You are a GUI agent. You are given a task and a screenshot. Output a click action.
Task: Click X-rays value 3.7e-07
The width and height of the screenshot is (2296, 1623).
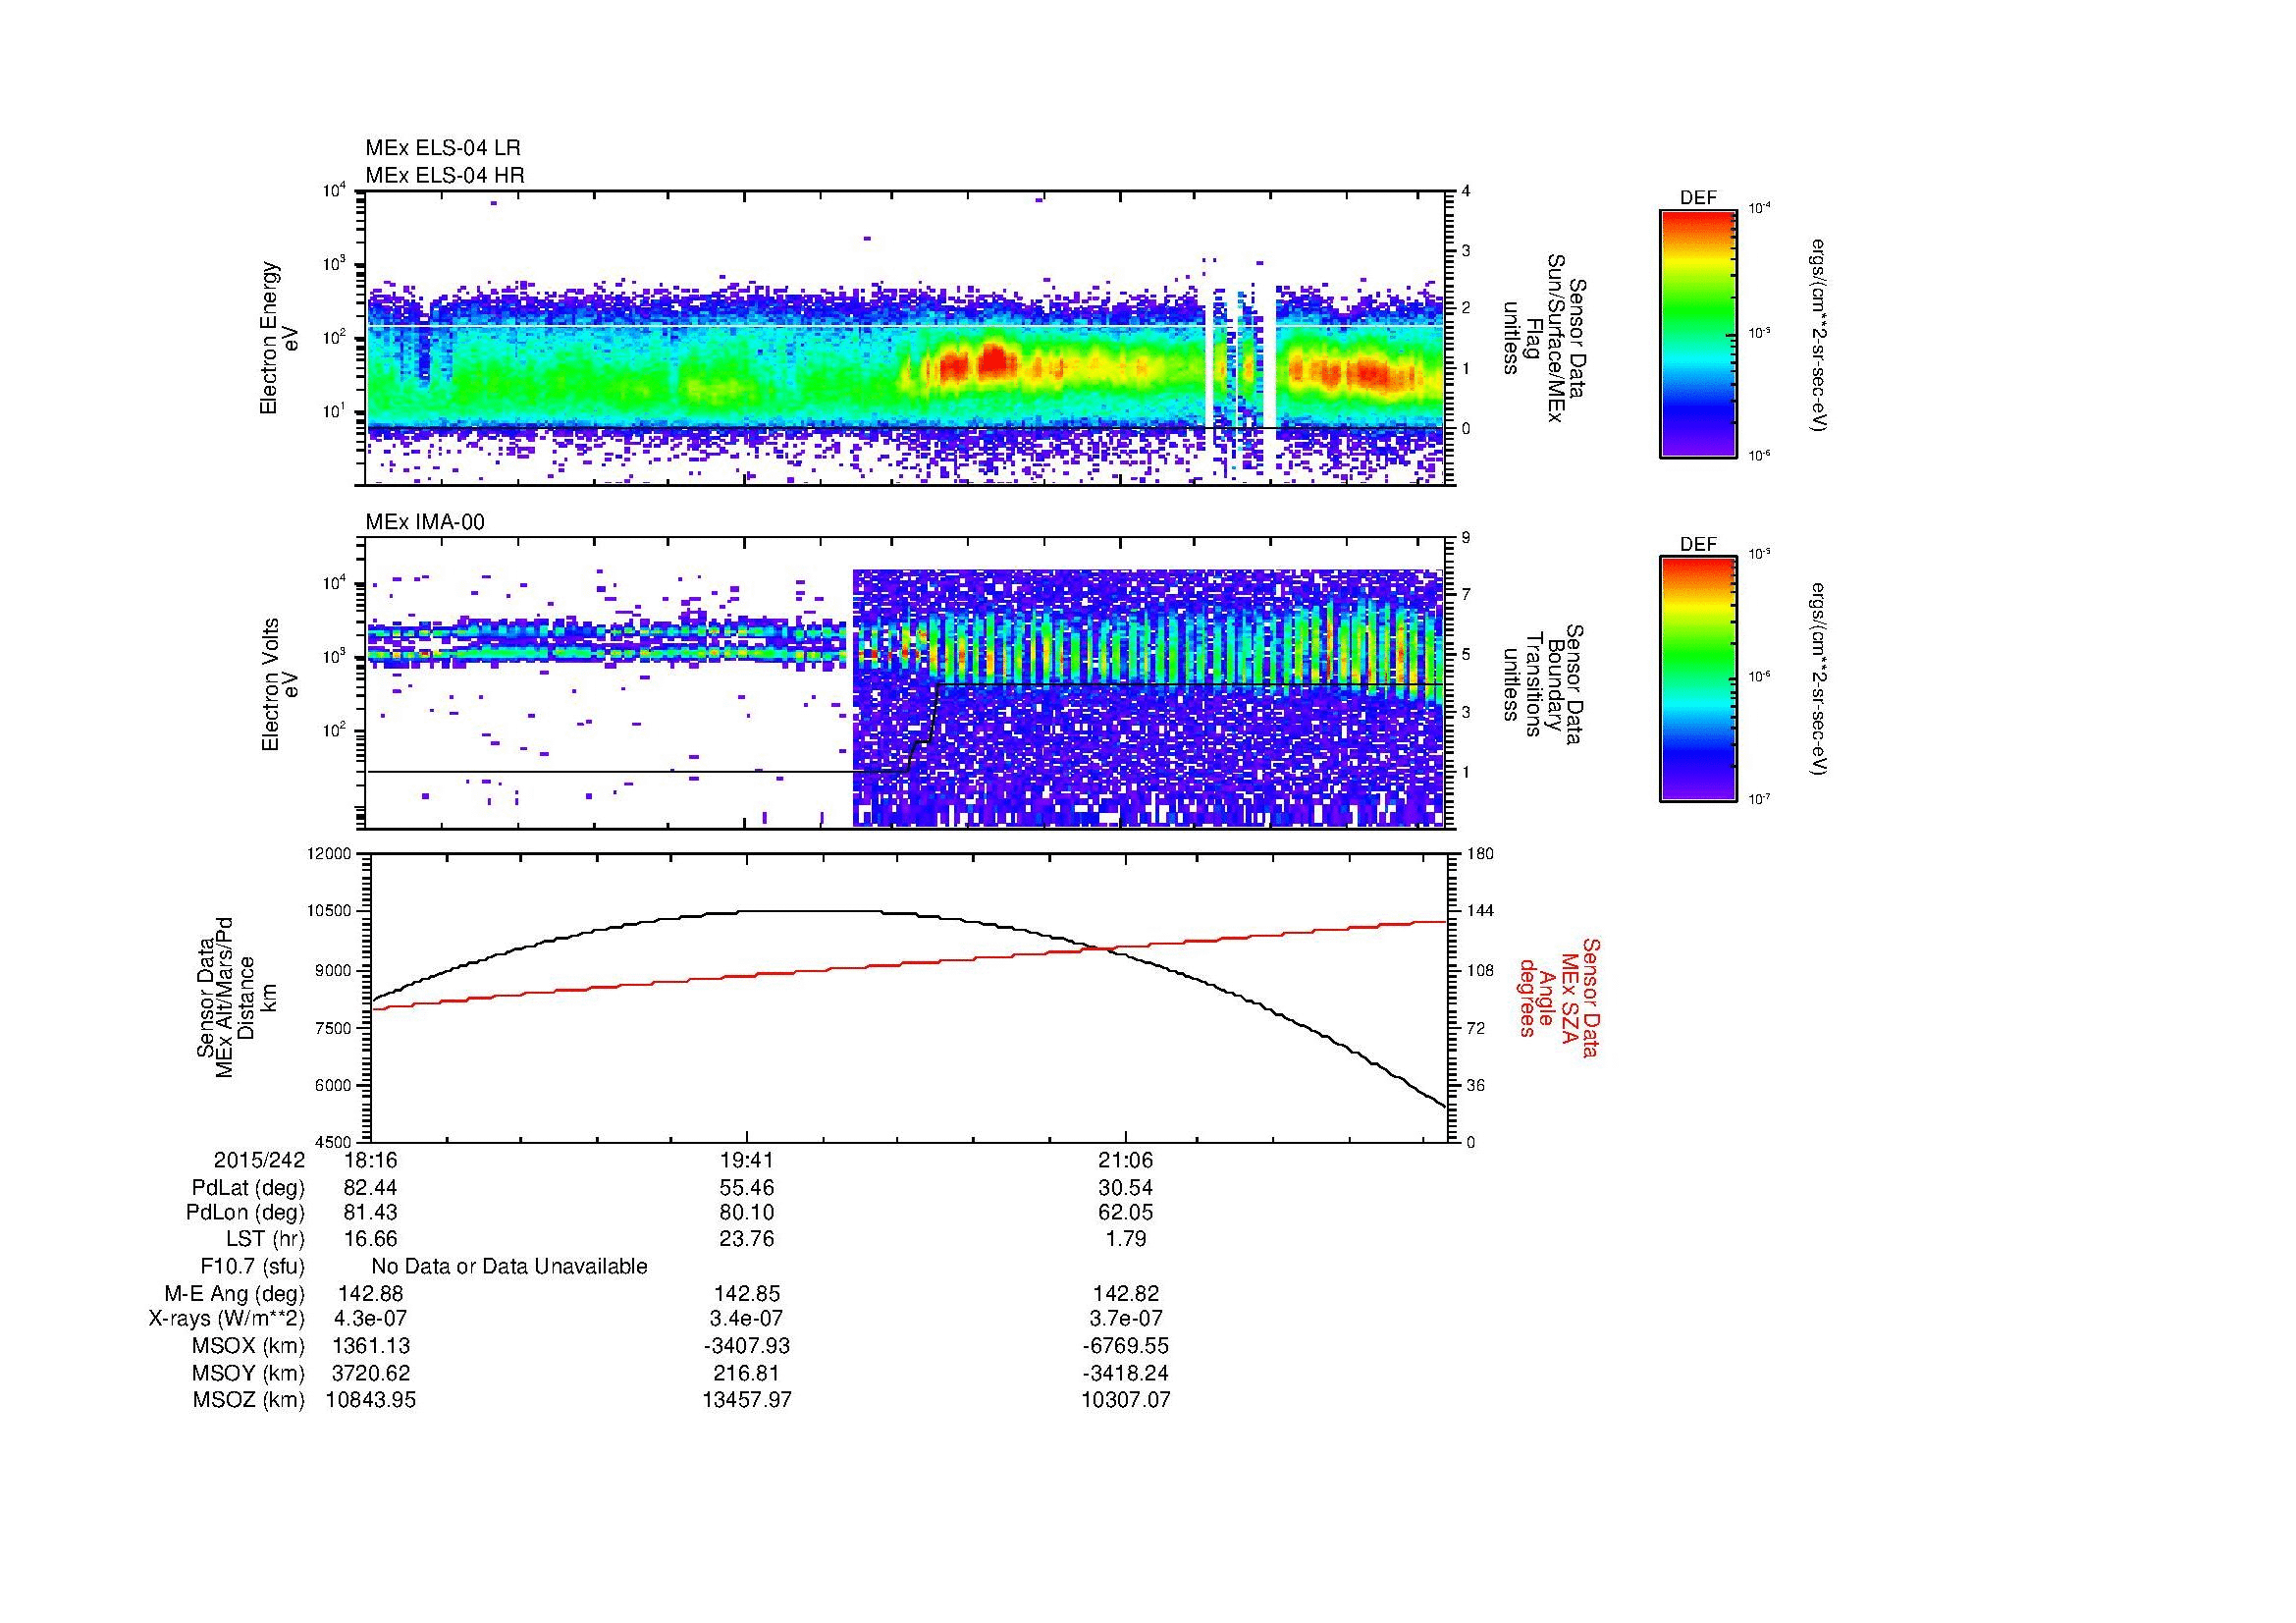[1126, 1319]
